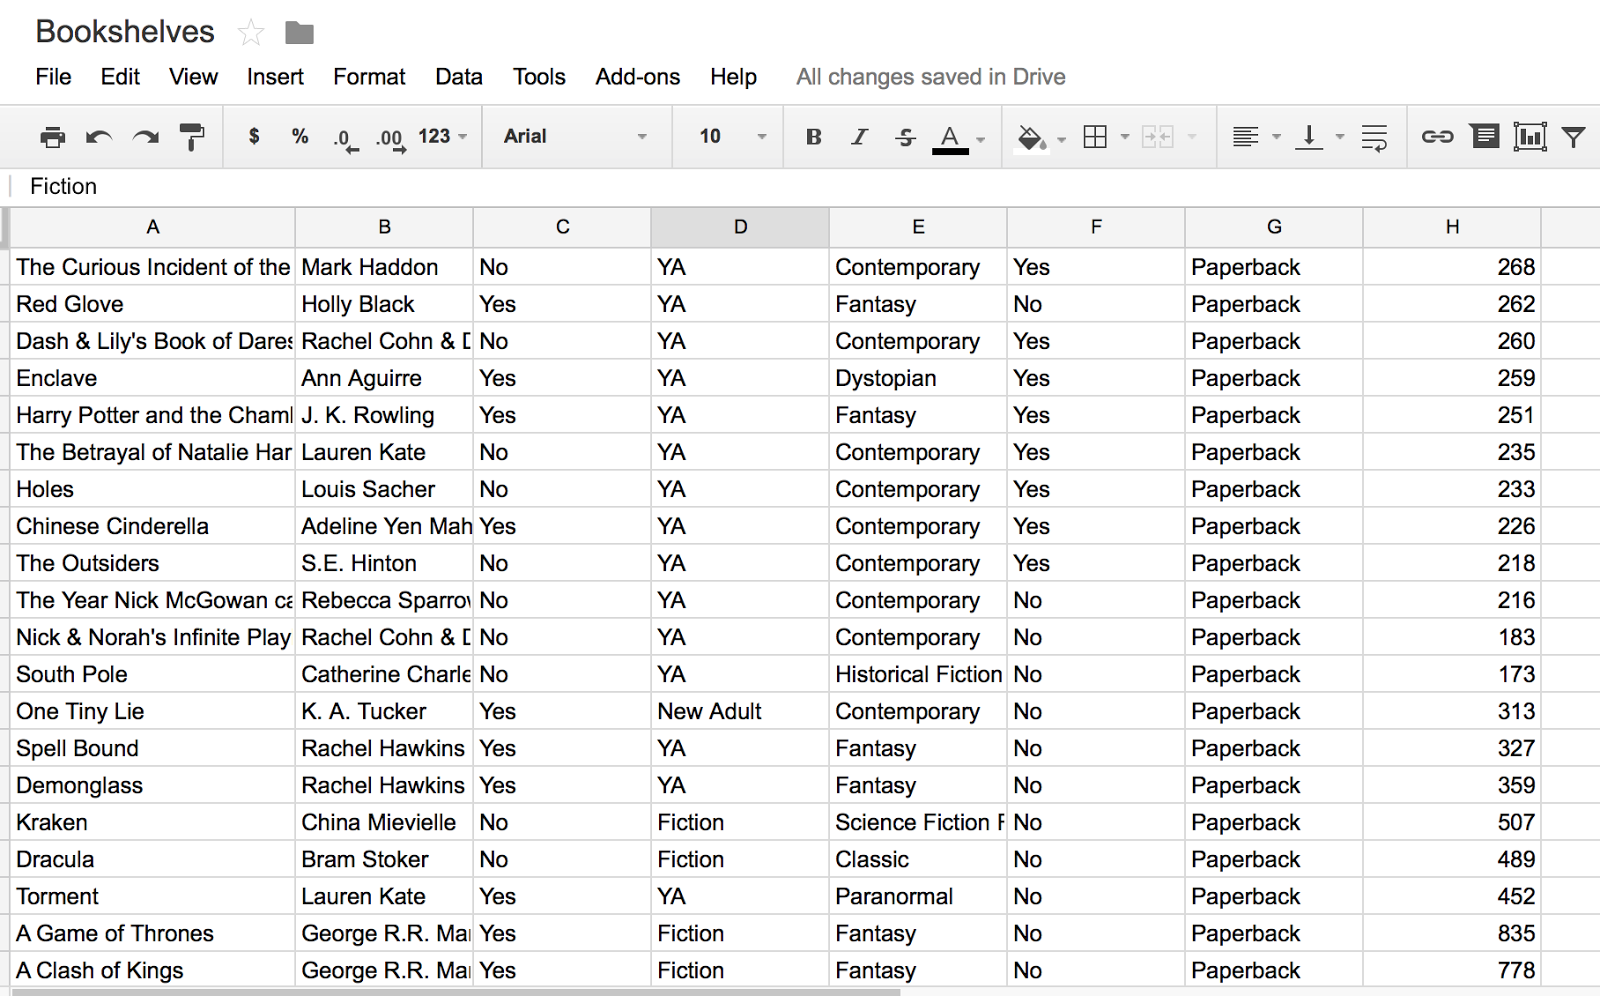The width and height of the screenshot is (1600, 996).
Task: Select the Paint format tool
Action: coord(191,137)
